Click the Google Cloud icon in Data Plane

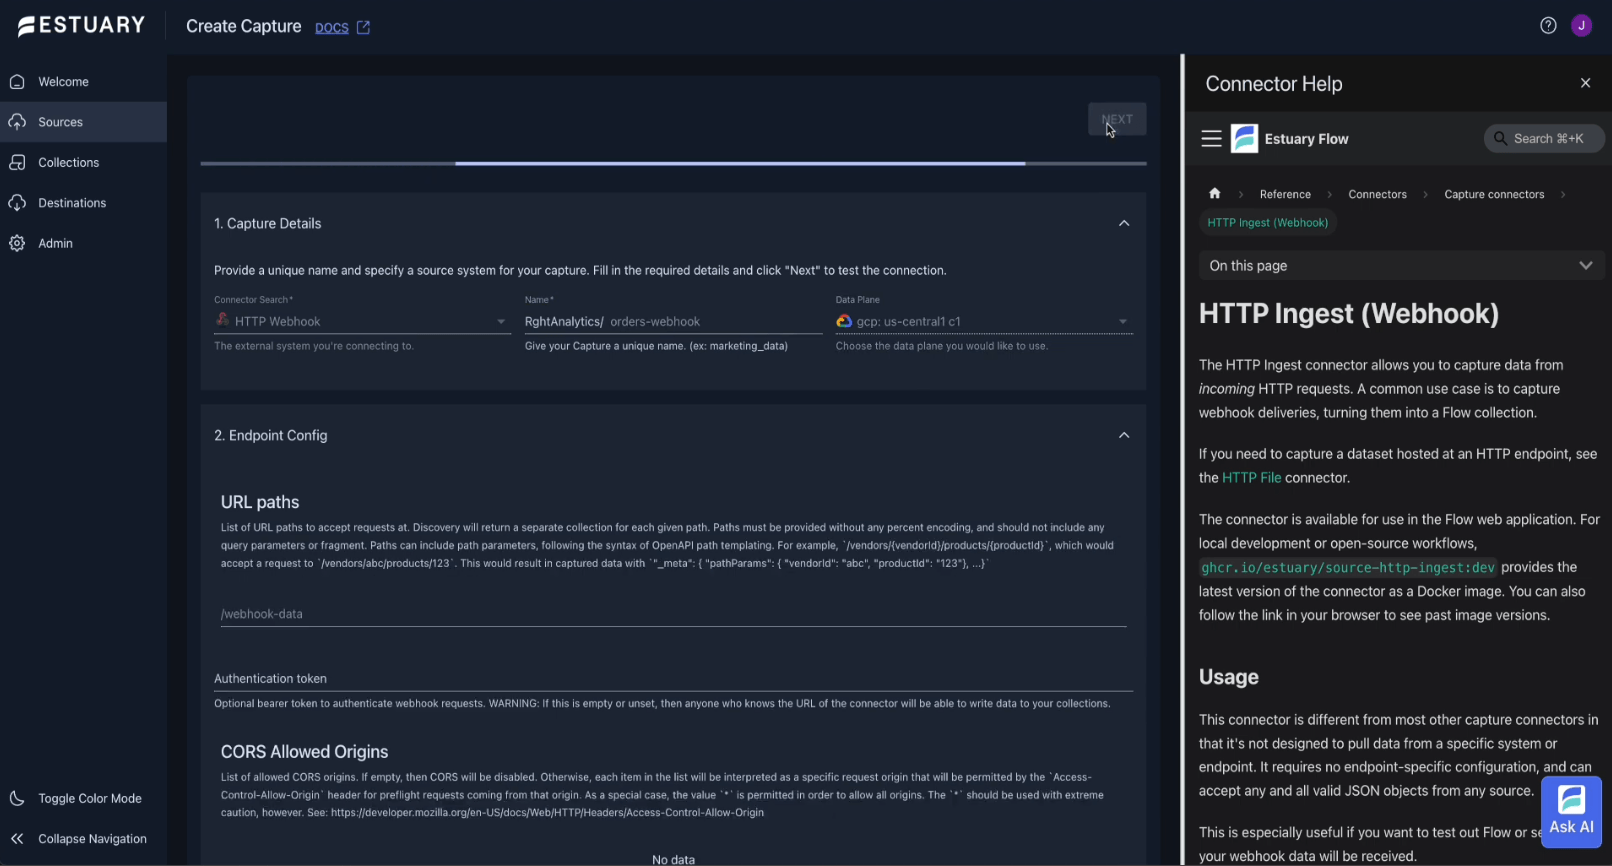(x=844, y=321)
